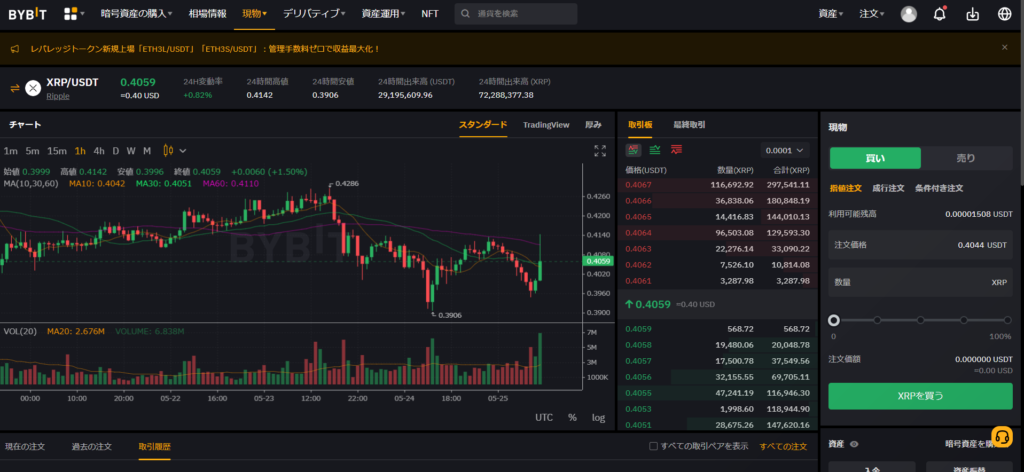Viewport: 1024px width, 472px height.
Task: Open the user profile avatar
Action: coord(908,14)
